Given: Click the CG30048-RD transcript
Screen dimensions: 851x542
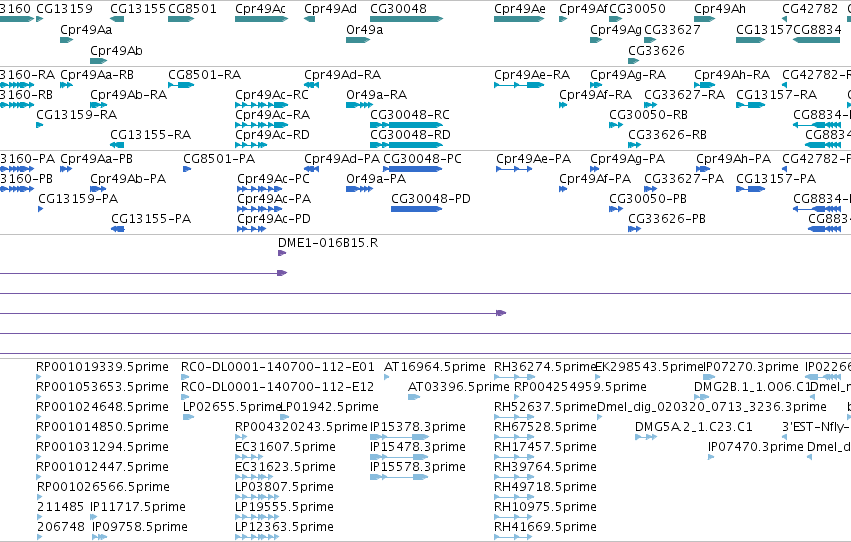Looking at the screenshot, I should [406, 145].
